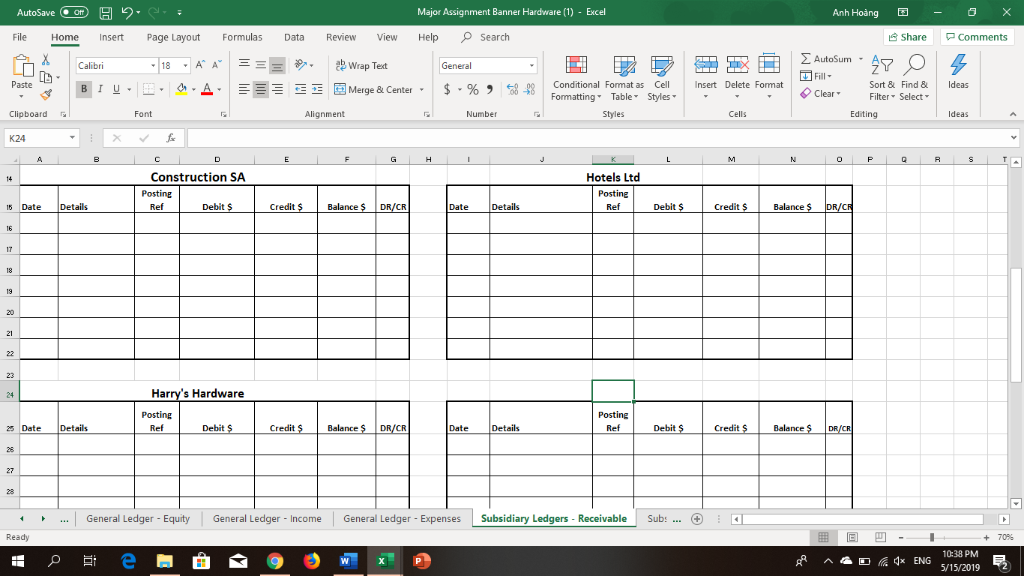1024x576 pixels.
Task: Click the Share button
Action: coord(906,36)
